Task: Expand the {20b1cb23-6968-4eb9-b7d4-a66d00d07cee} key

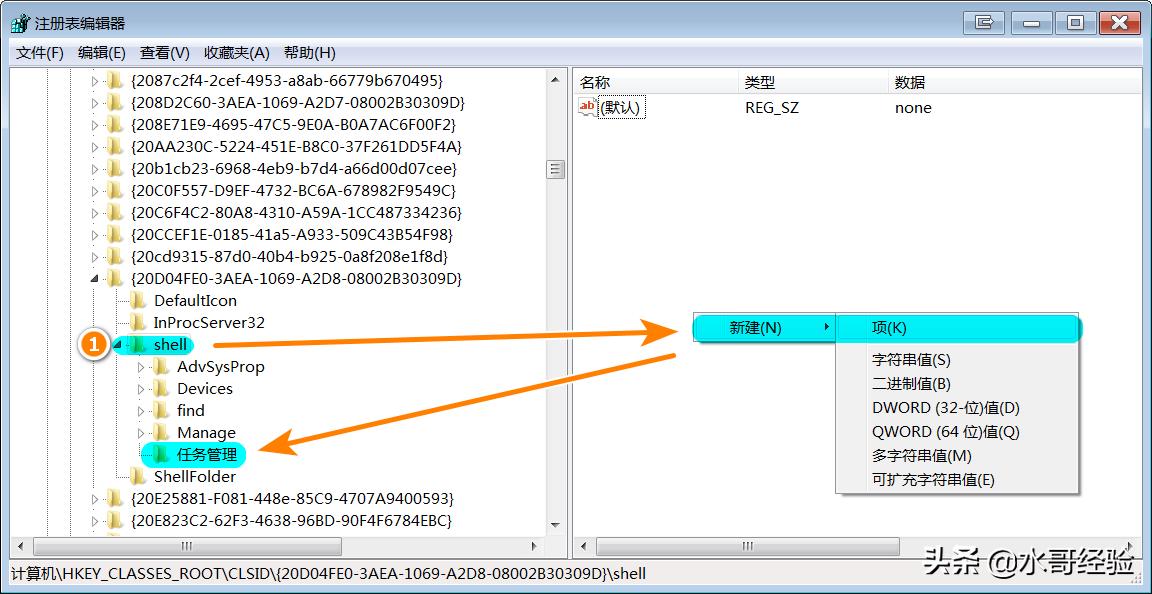Action: pos(95,169)
